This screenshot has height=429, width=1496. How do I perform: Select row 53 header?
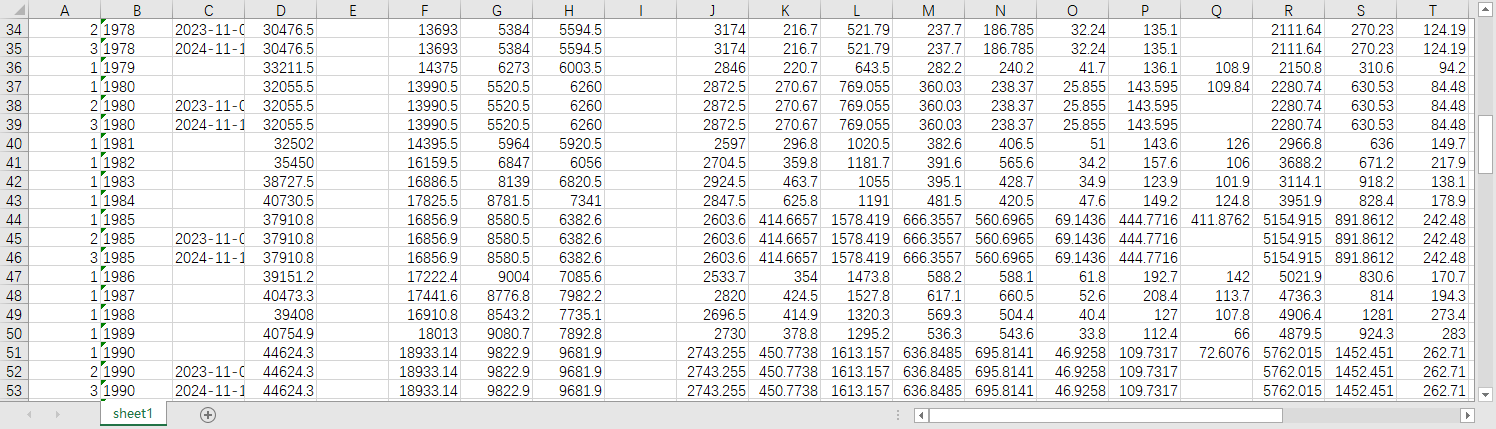[x=15, y=391]
